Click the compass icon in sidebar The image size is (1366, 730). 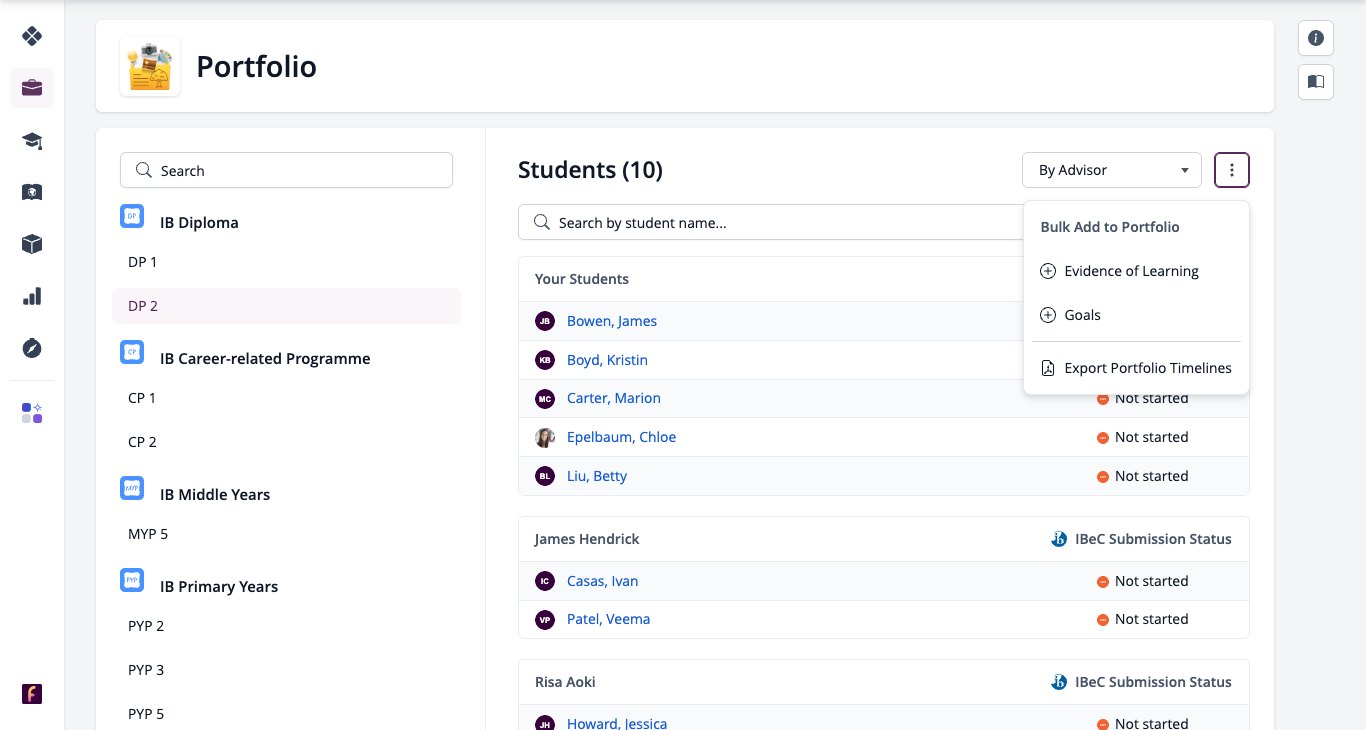click(x=32, y=348)
